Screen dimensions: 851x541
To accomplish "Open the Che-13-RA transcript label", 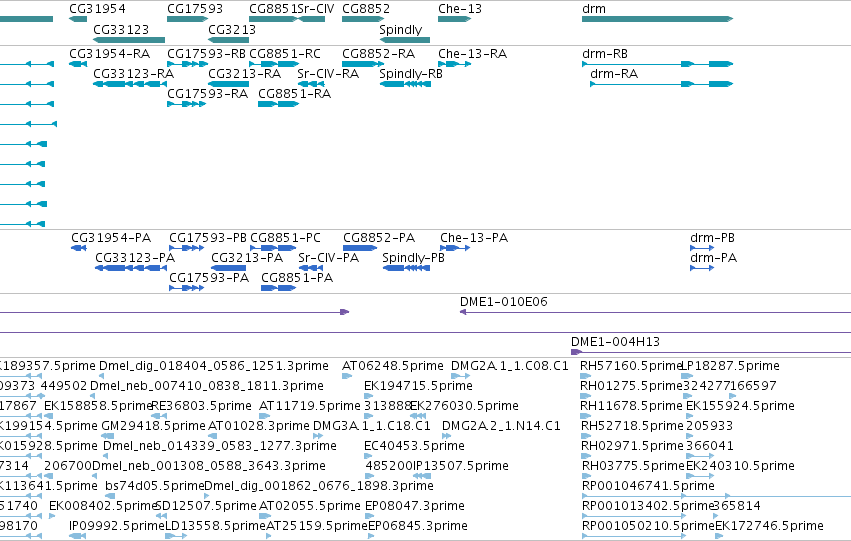I will (472, 54).
